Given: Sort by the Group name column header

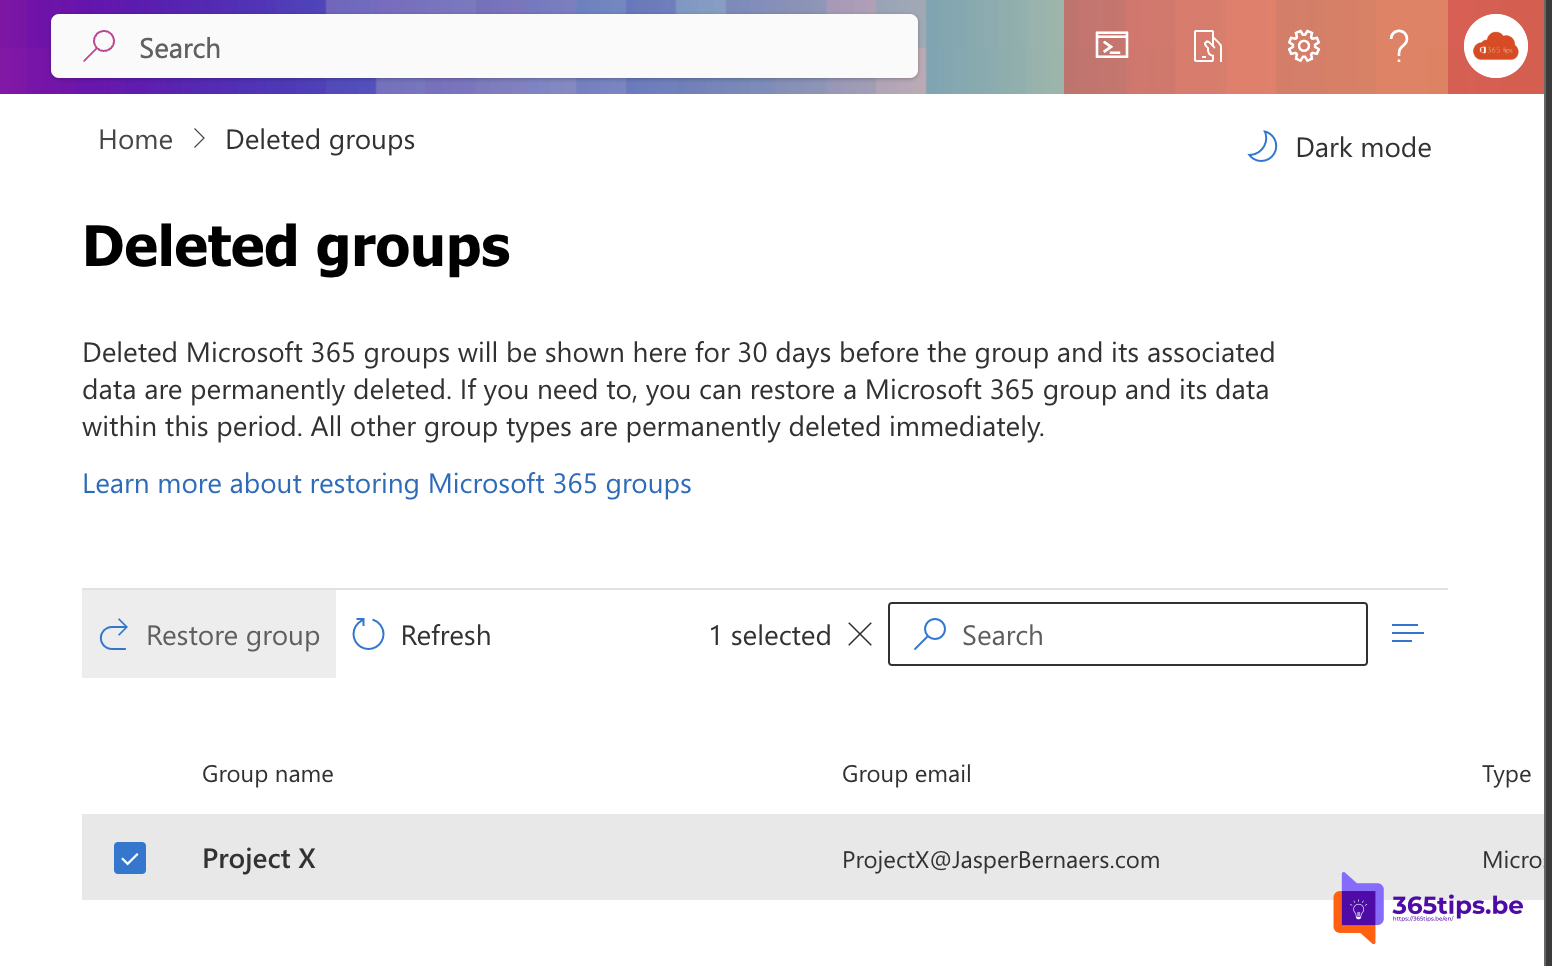Looking at the screenshot, I should (x=267, y=773).
